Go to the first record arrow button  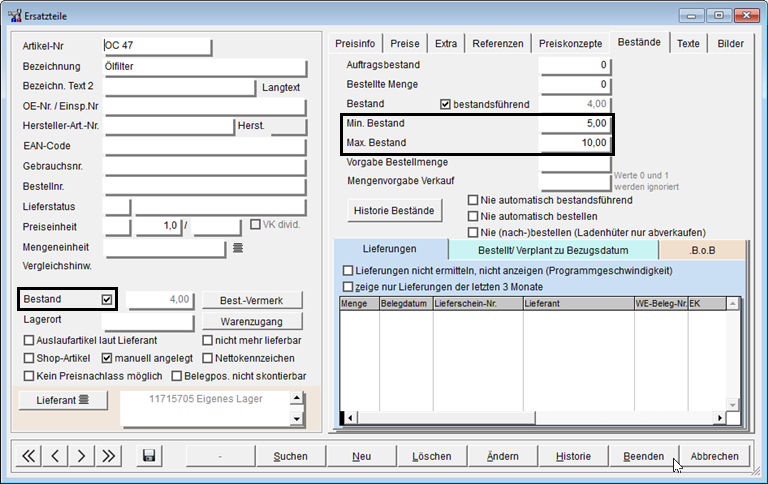(28, 456)
